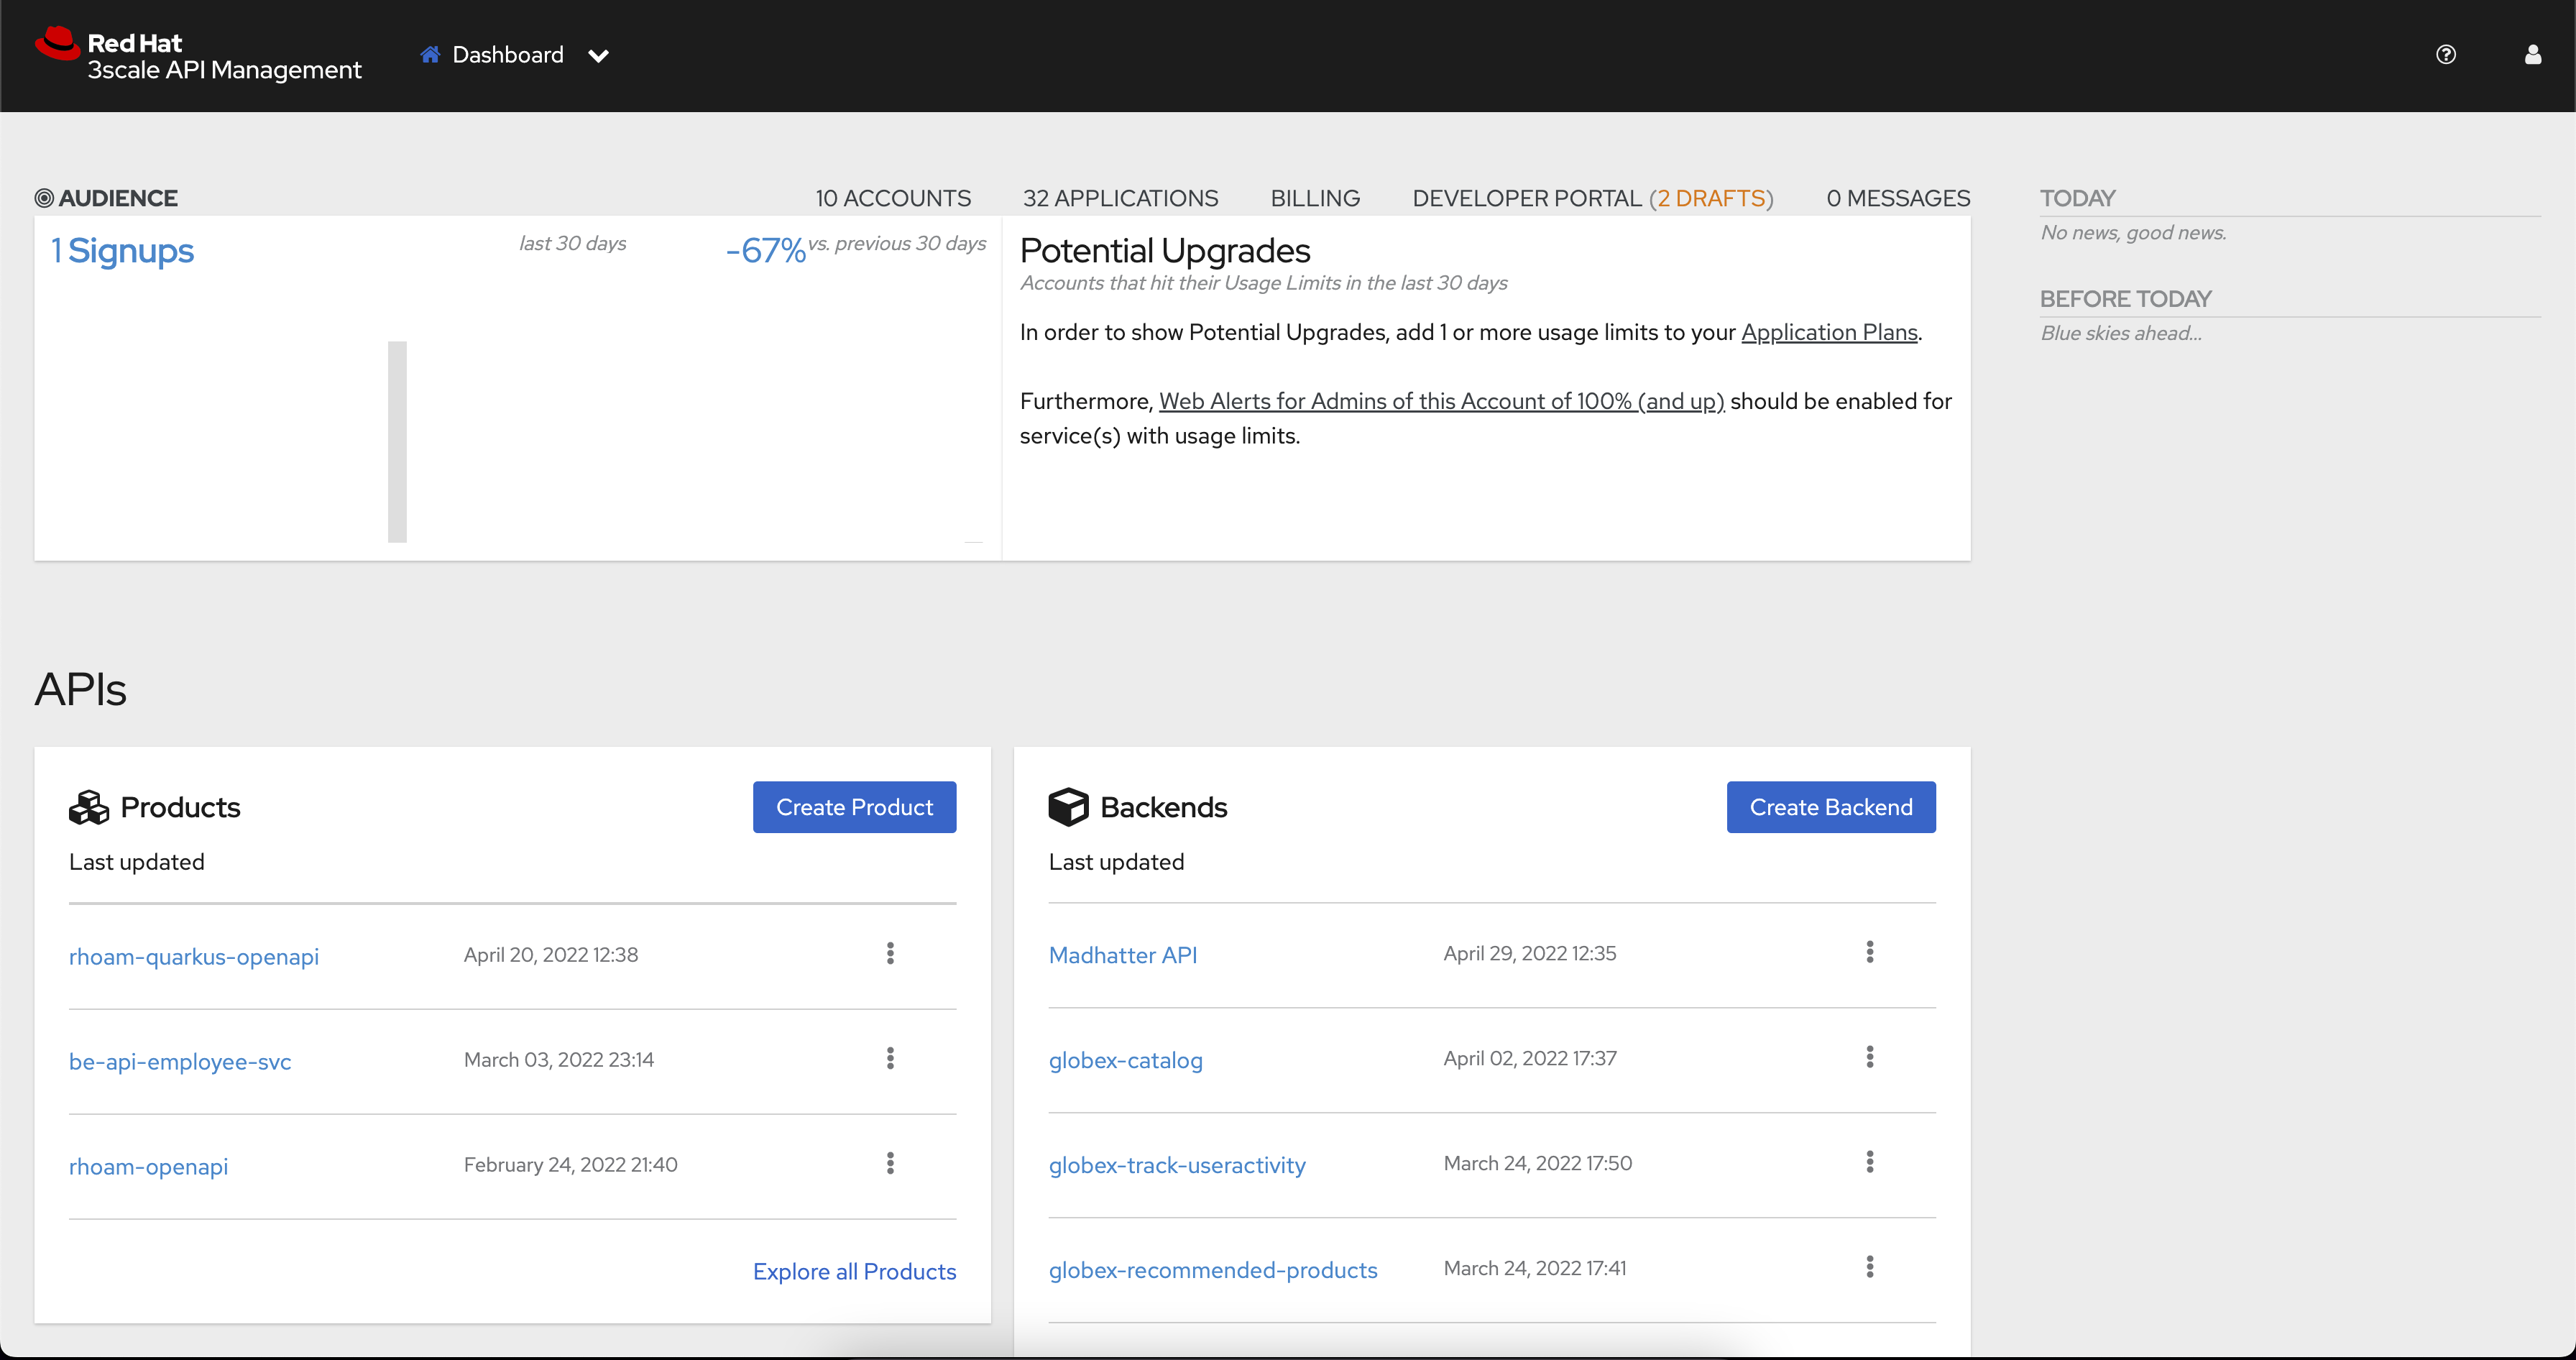Click the Products cube icon
Screen dimensions: 2576x1360
pos(89,807)
